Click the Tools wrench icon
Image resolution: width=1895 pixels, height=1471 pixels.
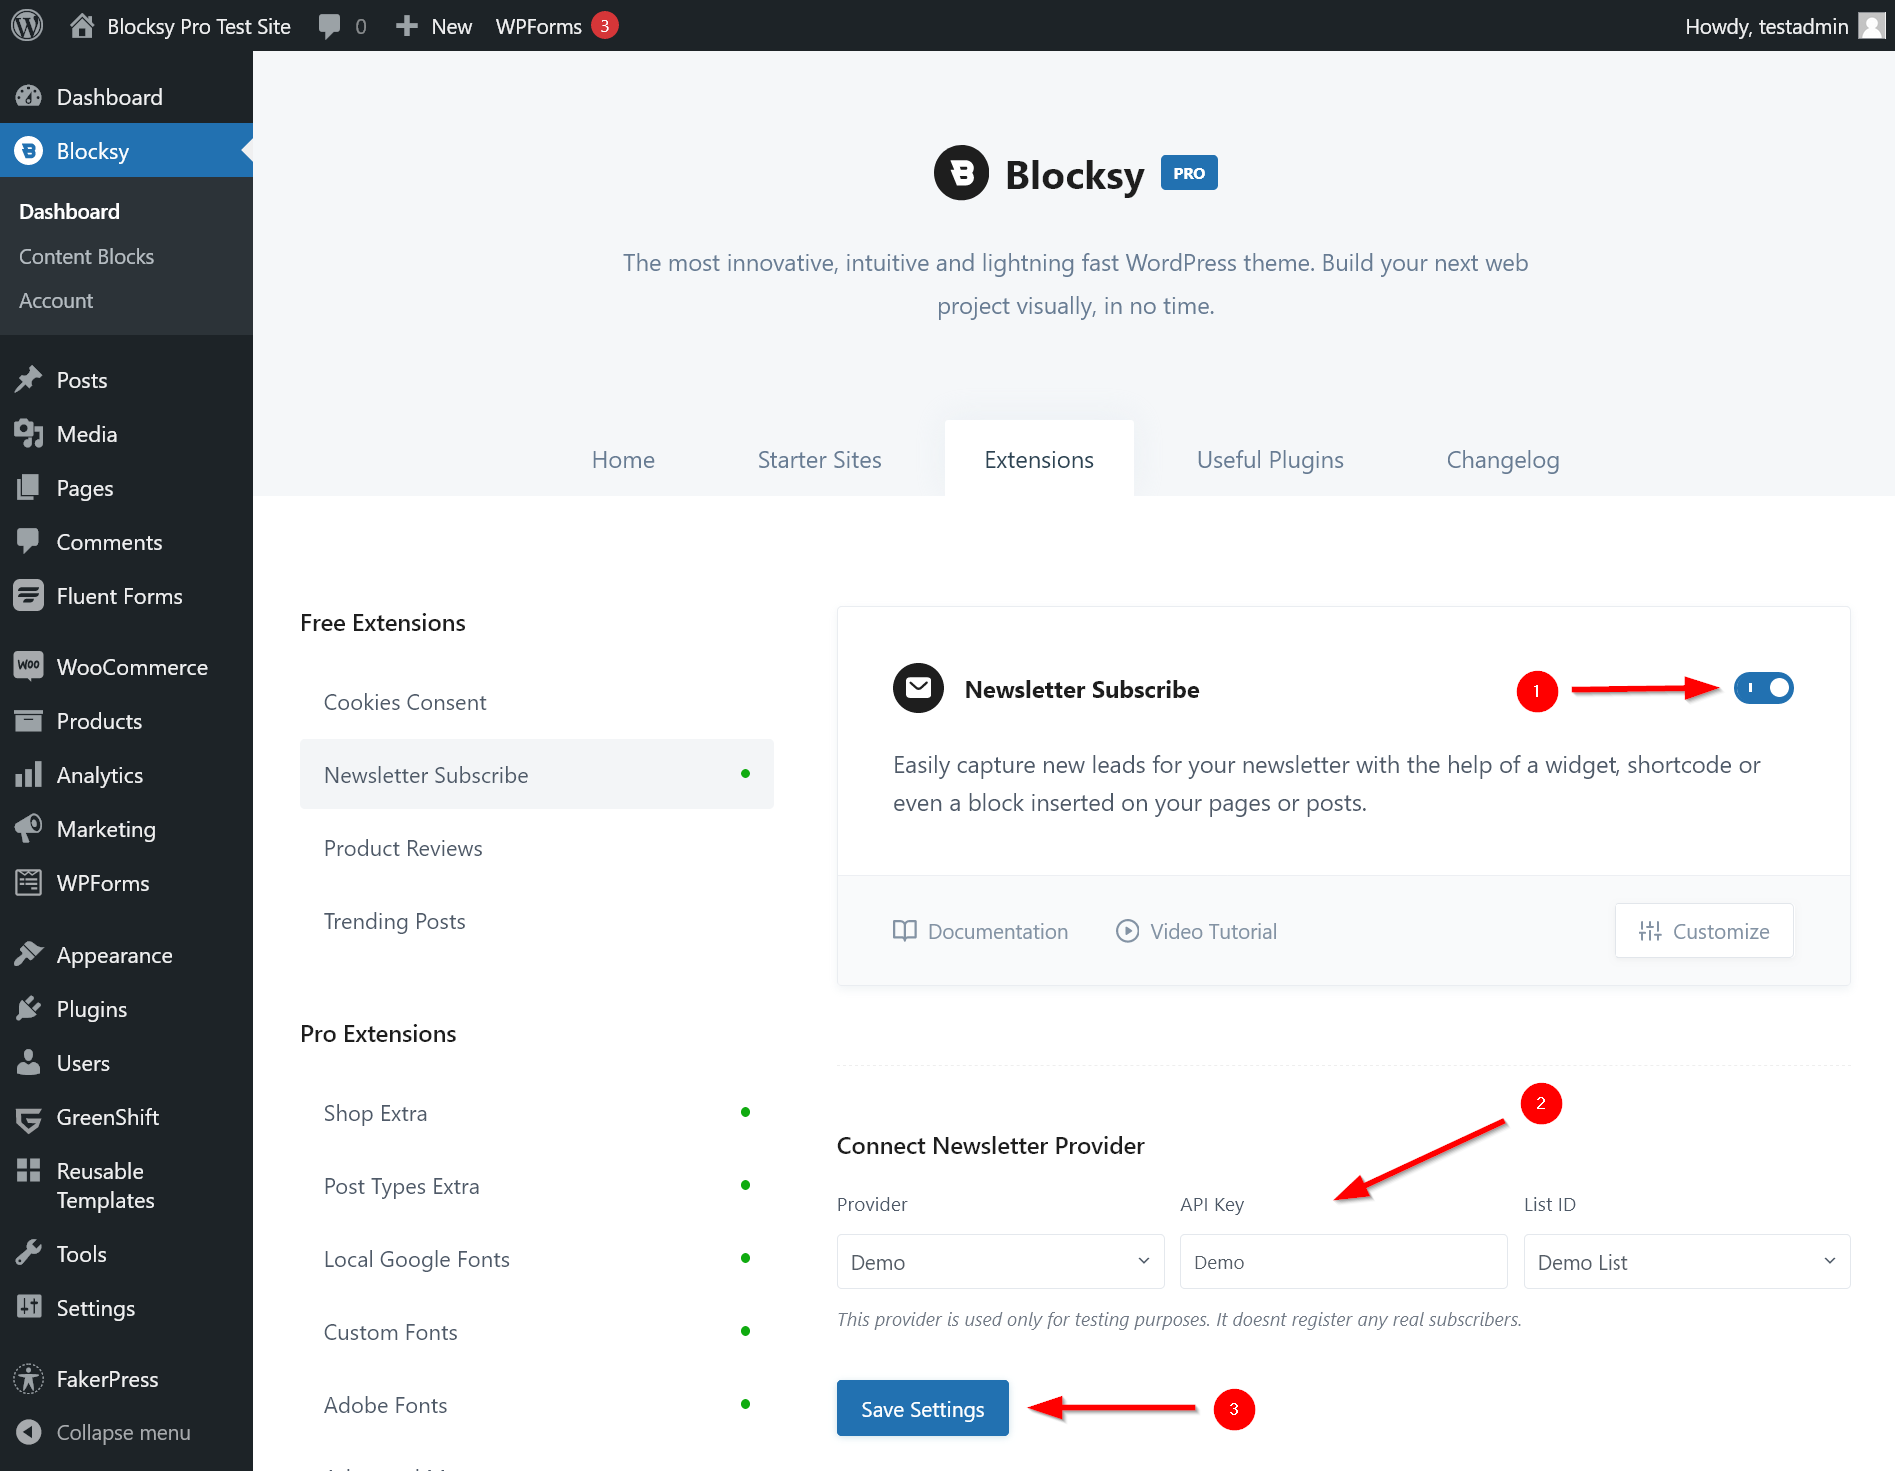[29, 1254]
